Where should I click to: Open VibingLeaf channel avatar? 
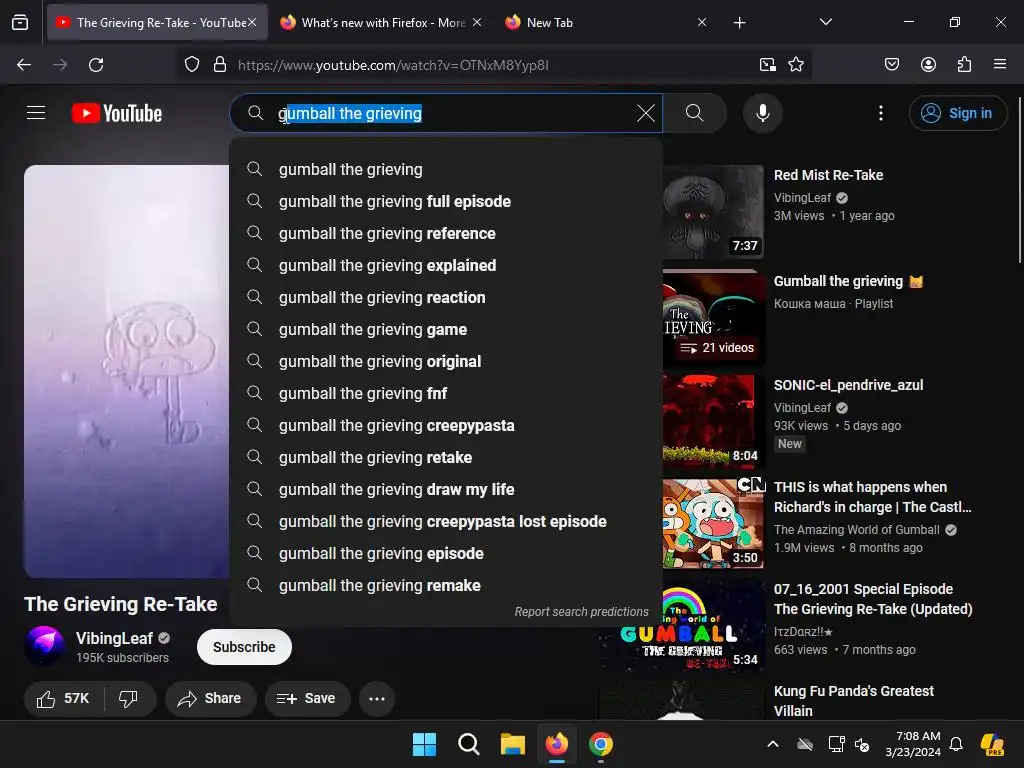pyautogui.click(x=44, y=646)
